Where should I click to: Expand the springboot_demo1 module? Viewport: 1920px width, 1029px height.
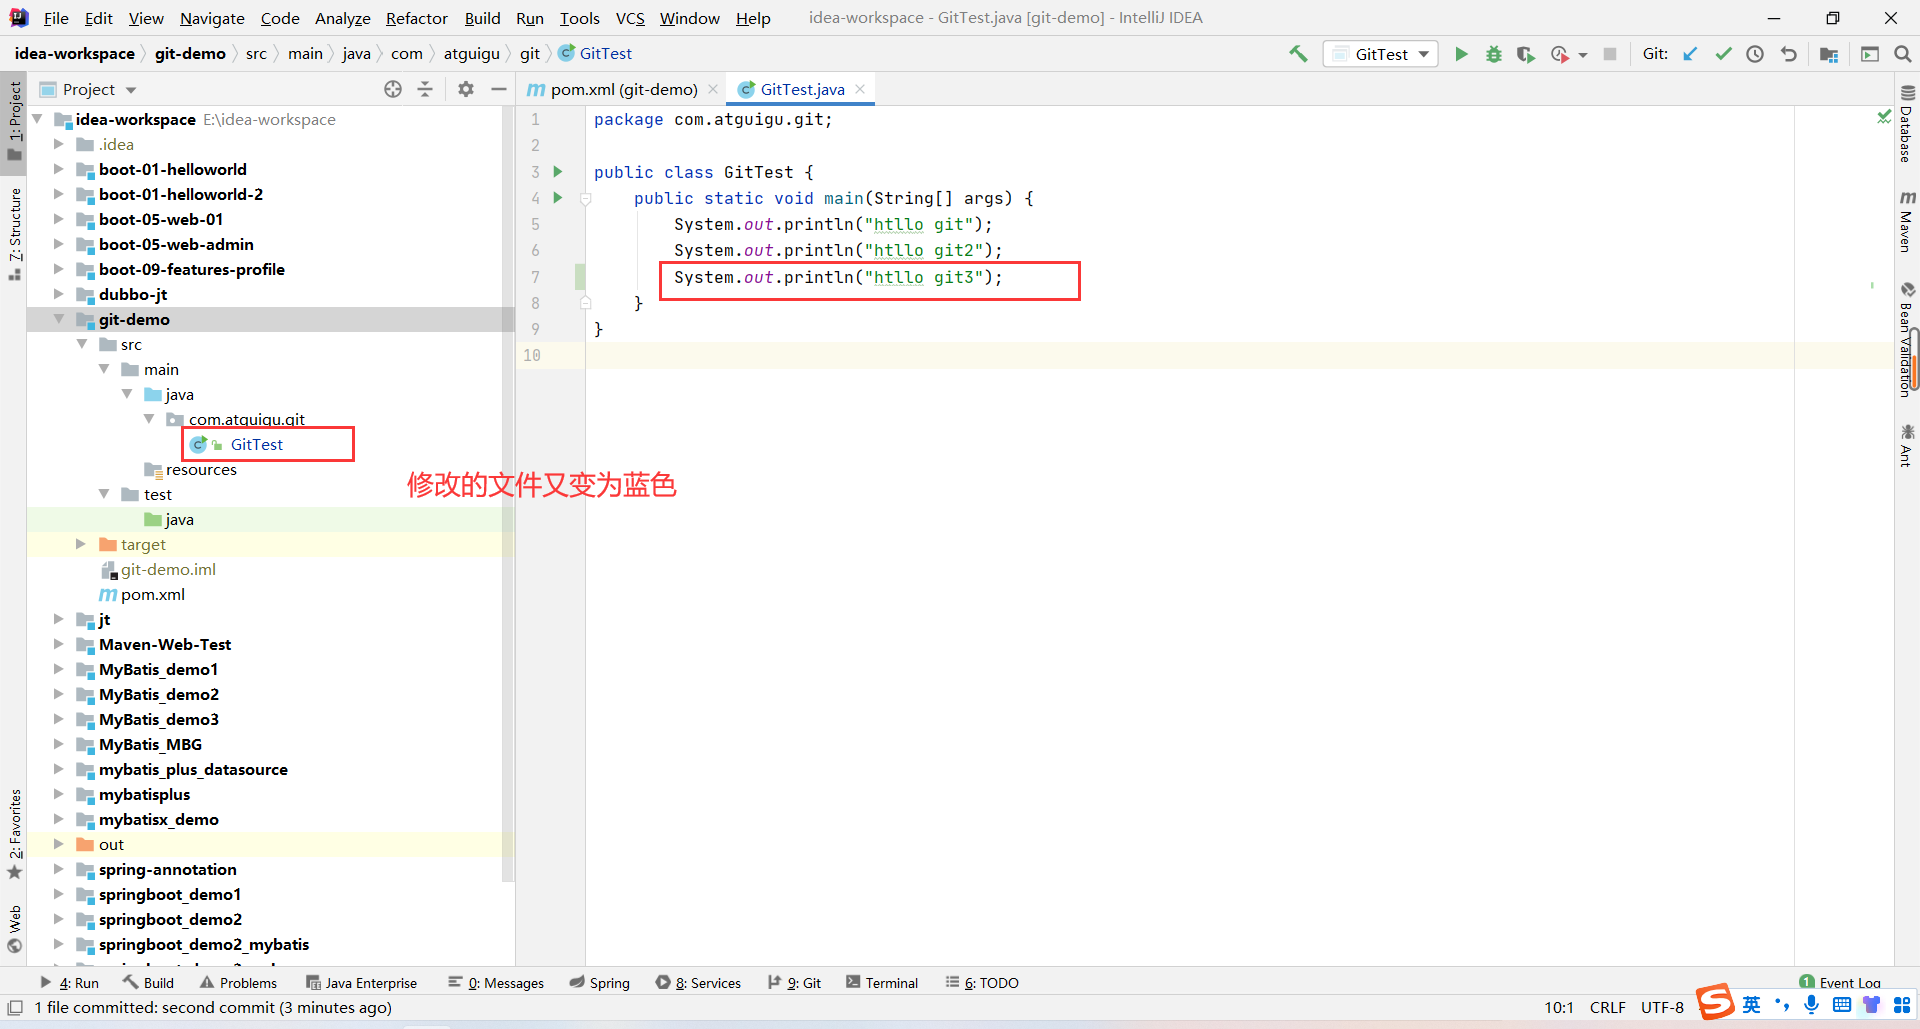58,894
